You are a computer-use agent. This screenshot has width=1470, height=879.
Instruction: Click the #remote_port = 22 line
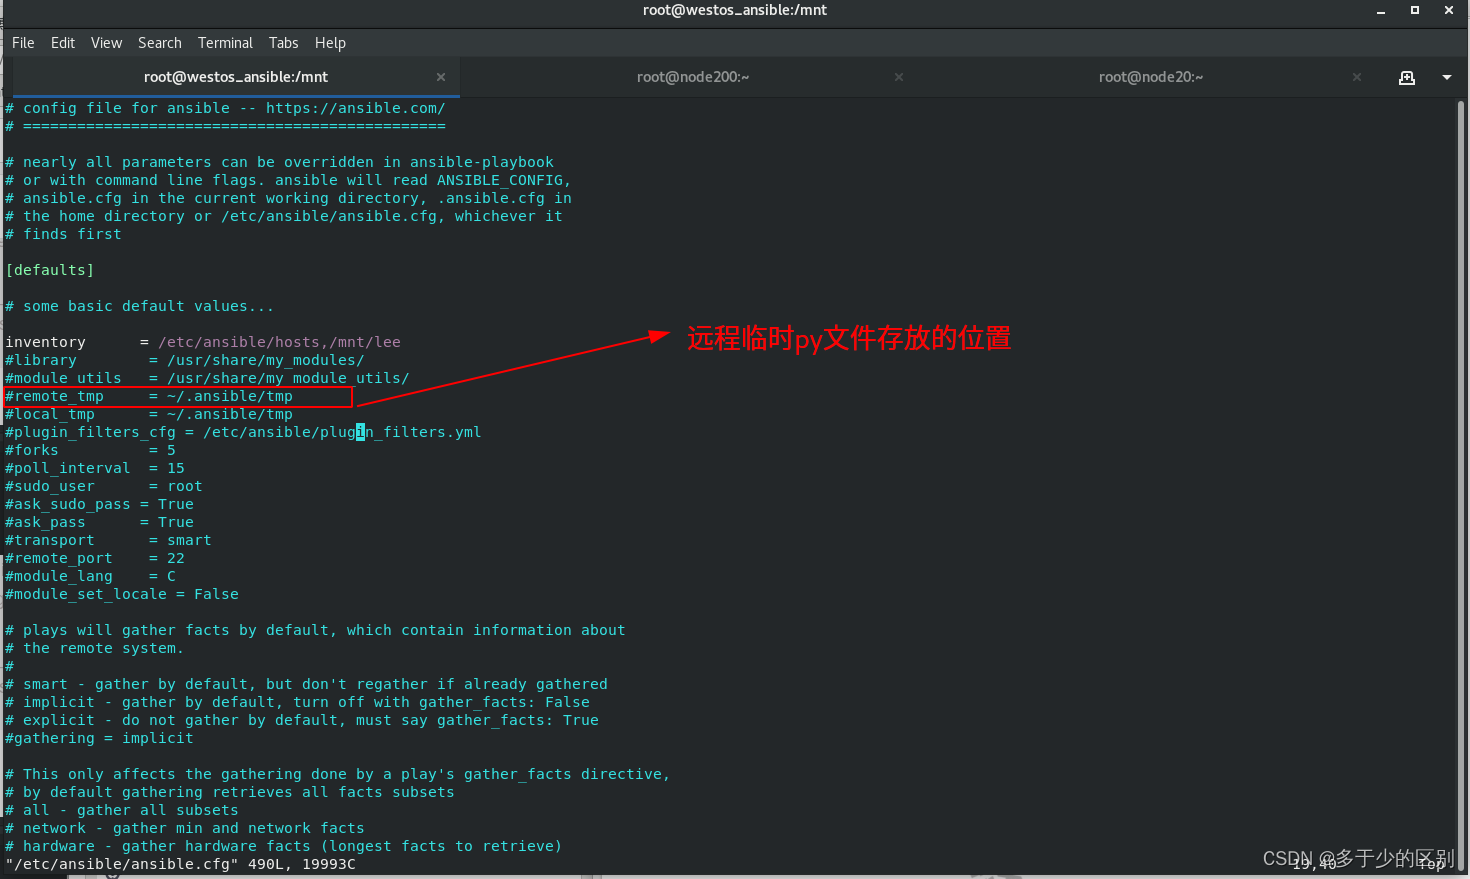coord(95,558)
